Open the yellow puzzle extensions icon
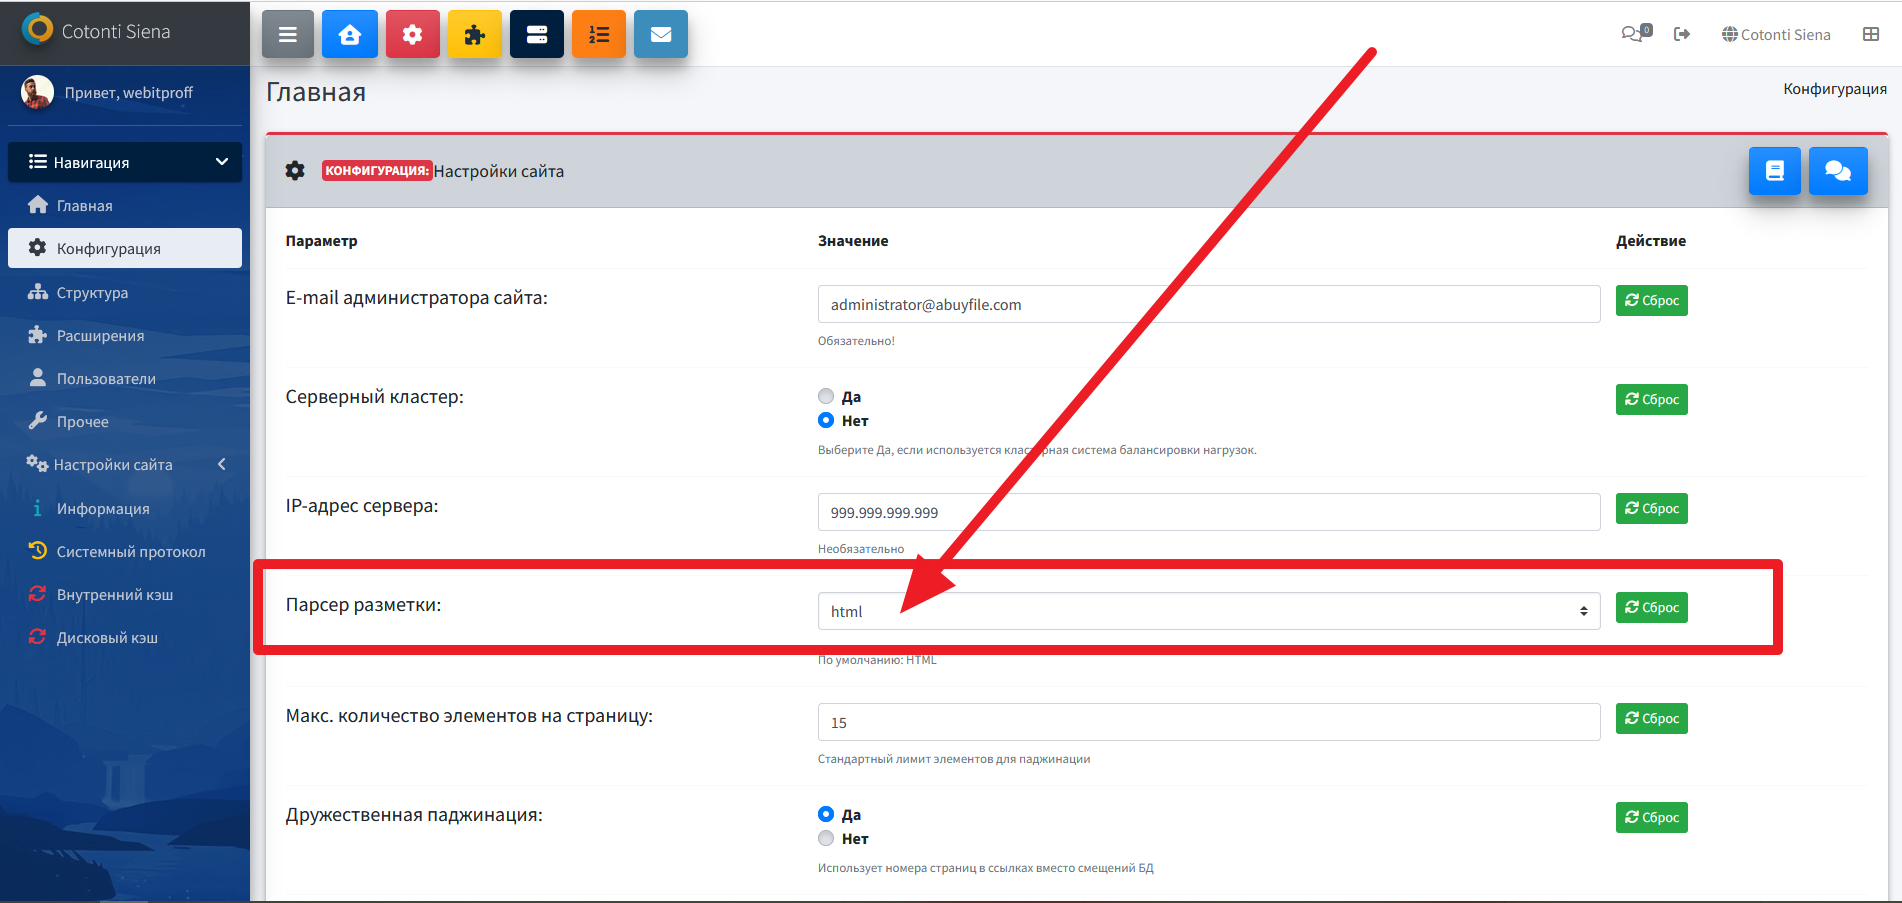 click(x=474, y=35)
